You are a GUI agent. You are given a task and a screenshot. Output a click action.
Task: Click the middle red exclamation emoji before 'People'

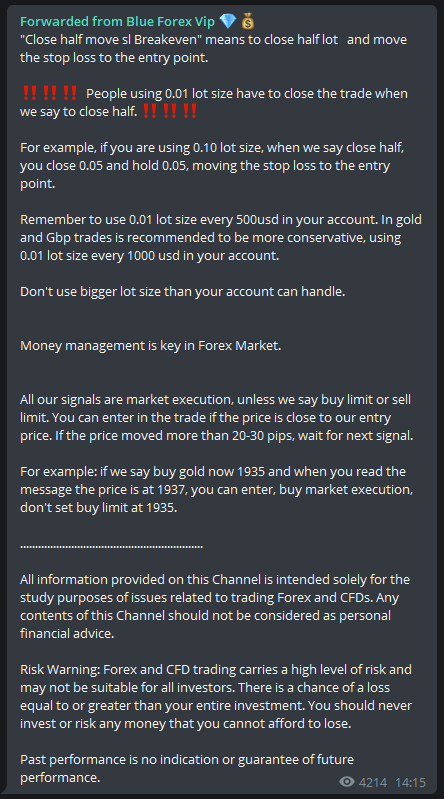(x=50, y=94)
